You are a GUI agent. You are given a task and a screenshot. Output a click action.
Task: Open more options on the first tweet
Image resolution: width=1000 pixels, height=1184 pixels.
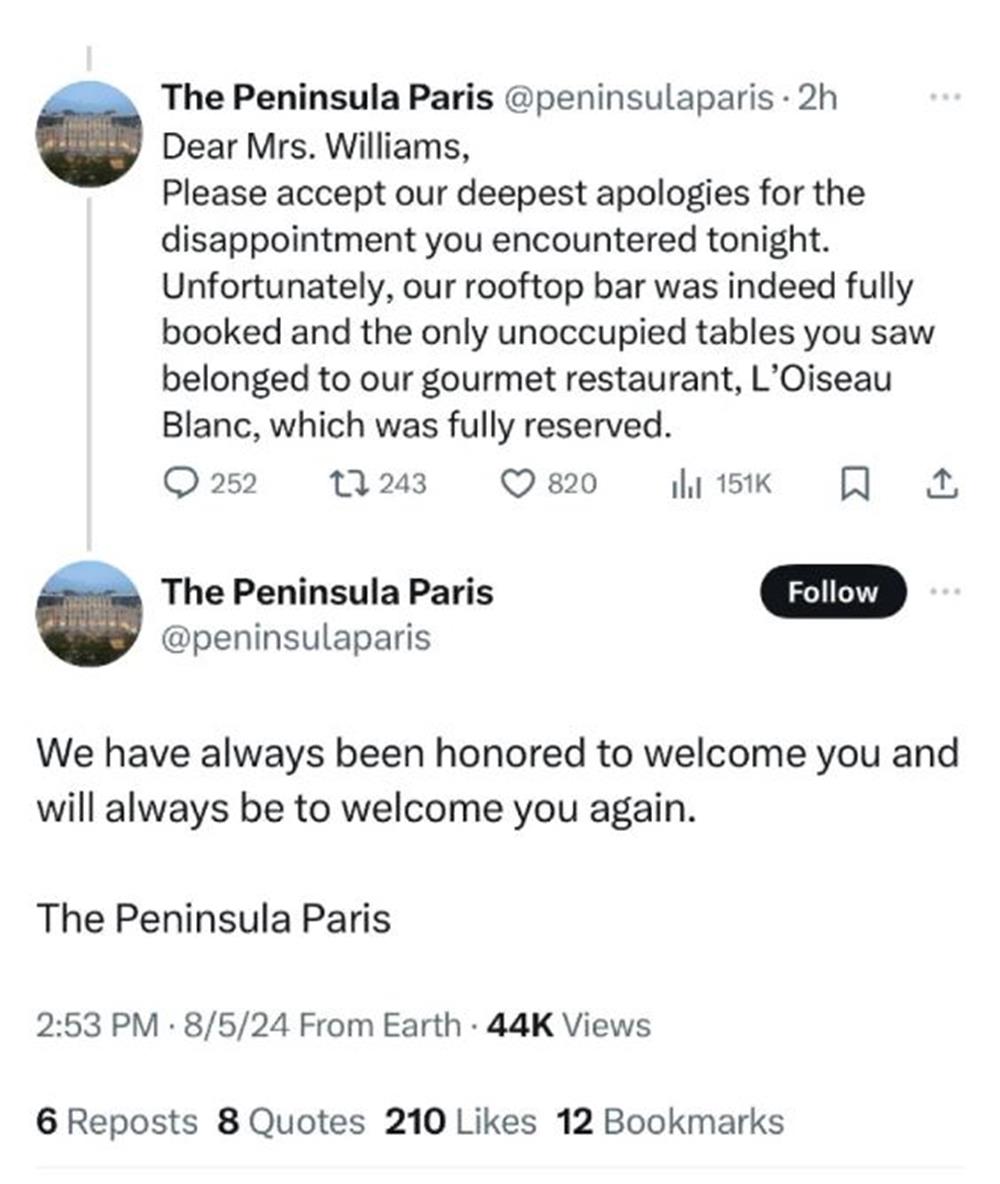click(x=943, y=98)
